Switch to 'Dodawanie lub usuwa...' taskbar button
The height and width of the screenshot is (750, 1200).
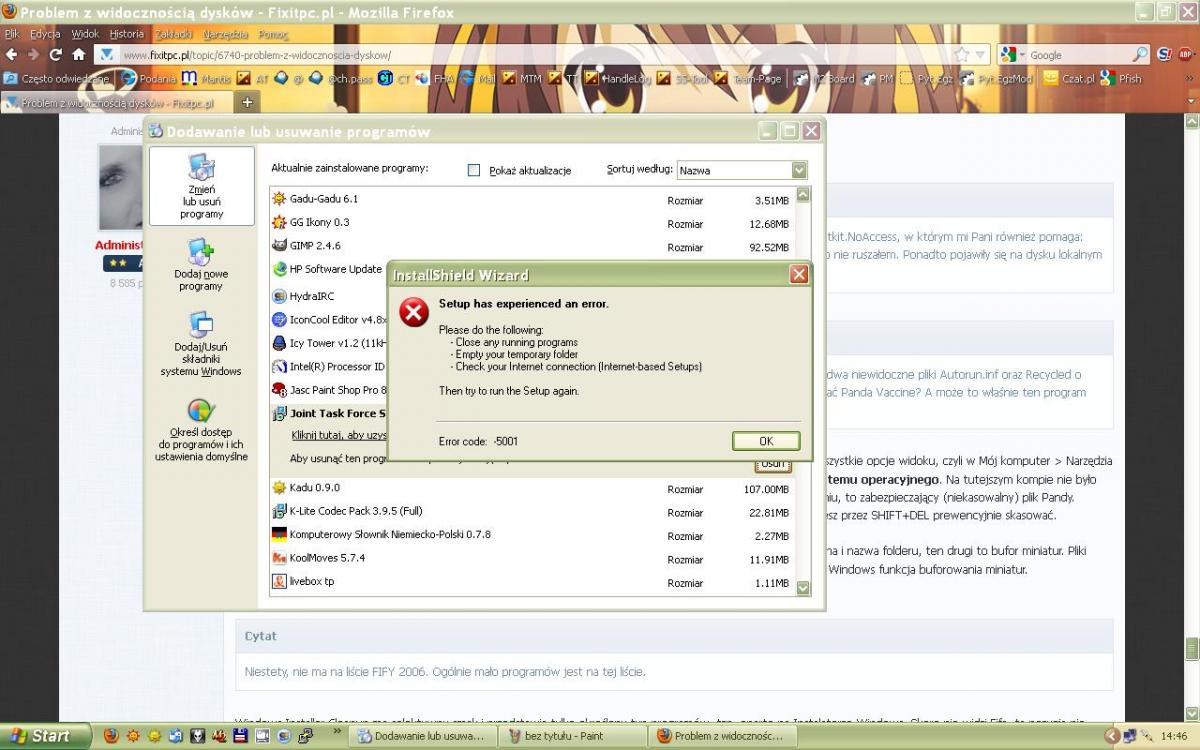point(423,736)
